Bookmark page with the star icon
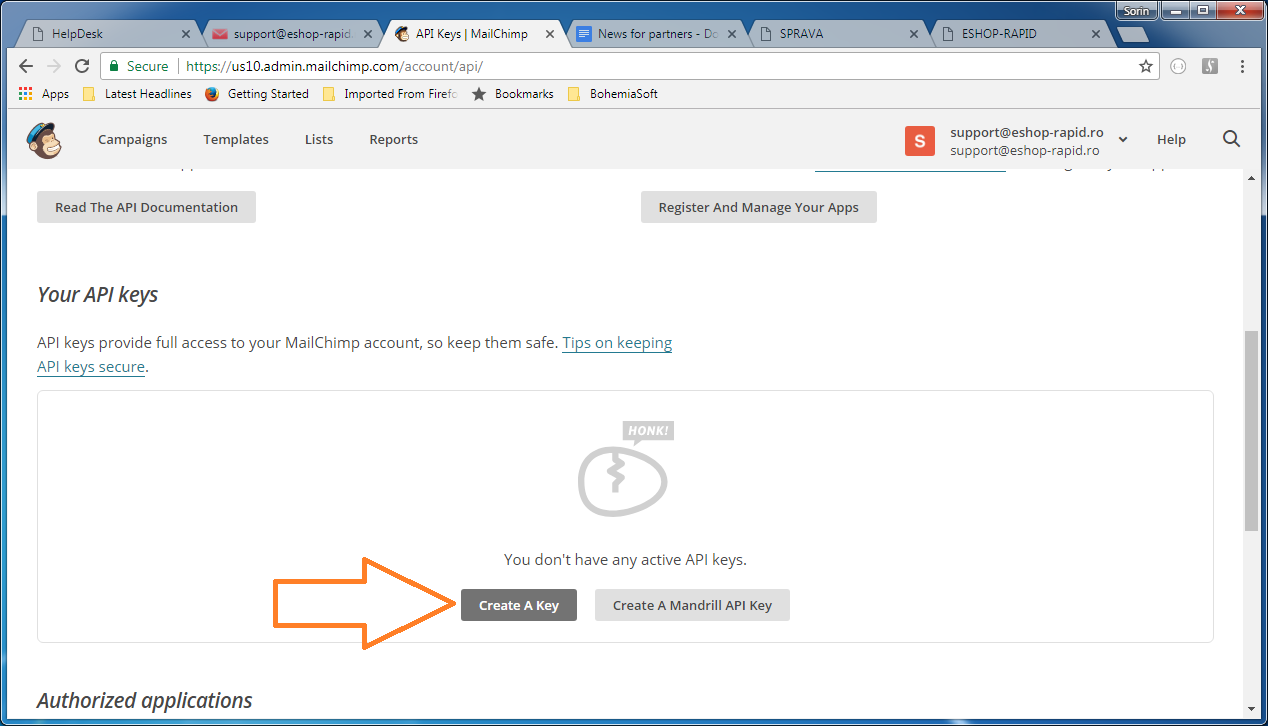The height and width of the screenshot is (726, 1268). 1145,66
